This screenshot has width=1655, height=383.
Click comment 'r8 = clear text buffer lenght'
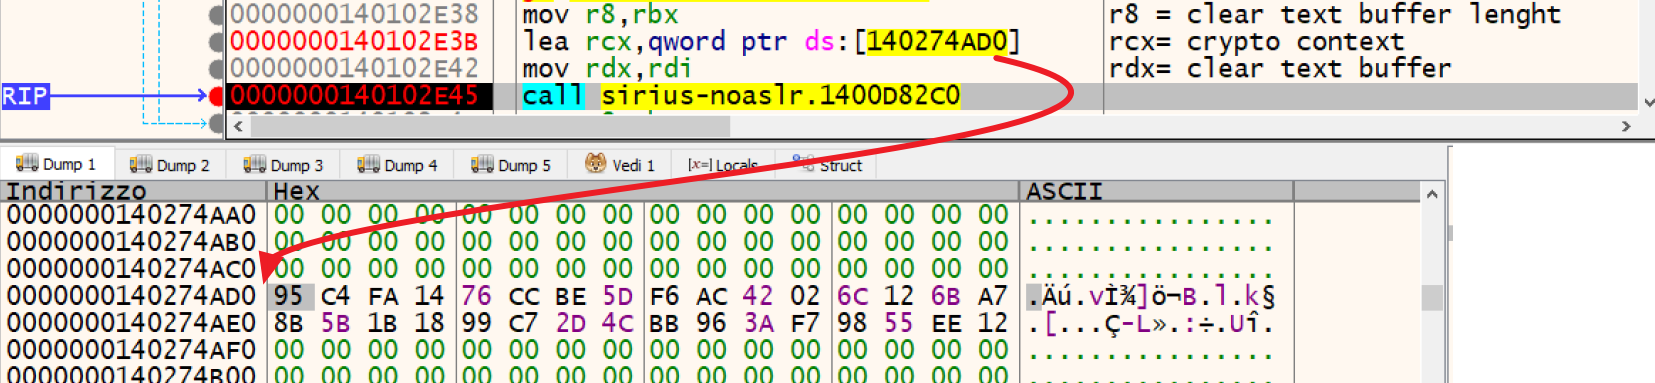coord(1335,15)
